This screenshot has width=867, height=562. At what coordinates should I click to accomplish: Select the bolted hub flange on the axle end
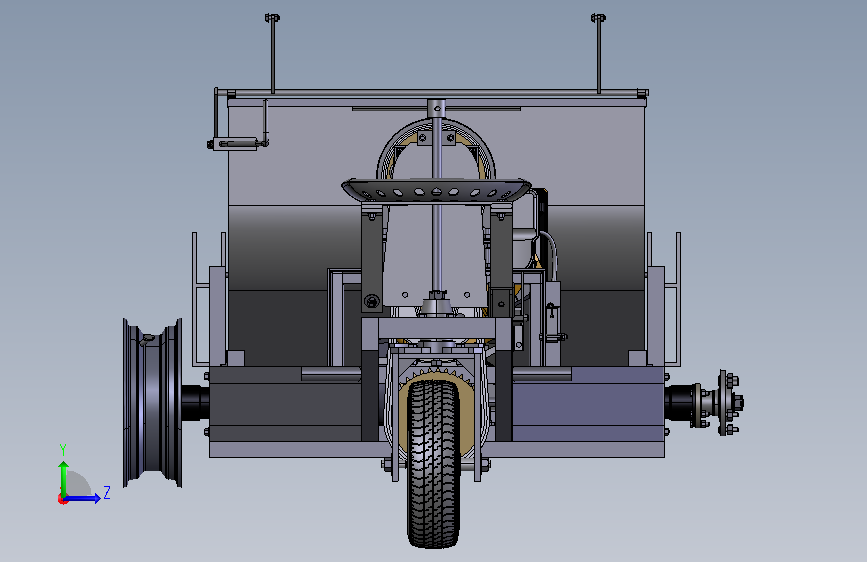coord(725,403)
